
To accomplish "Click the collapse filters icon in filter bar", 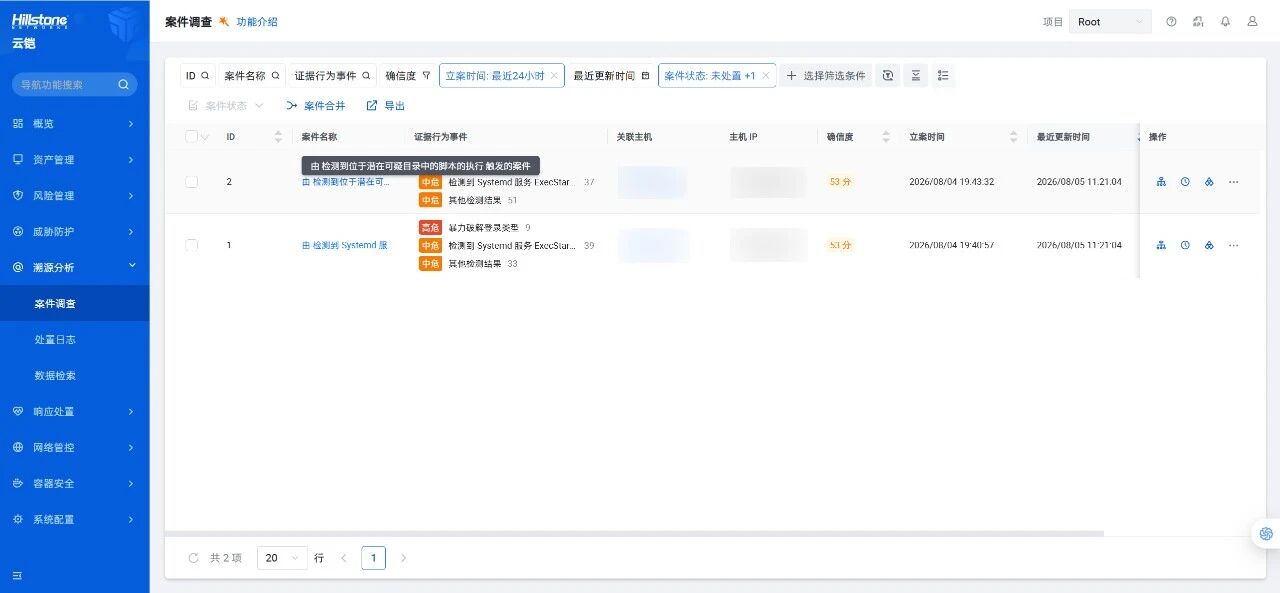I will [x=915, y=76].
